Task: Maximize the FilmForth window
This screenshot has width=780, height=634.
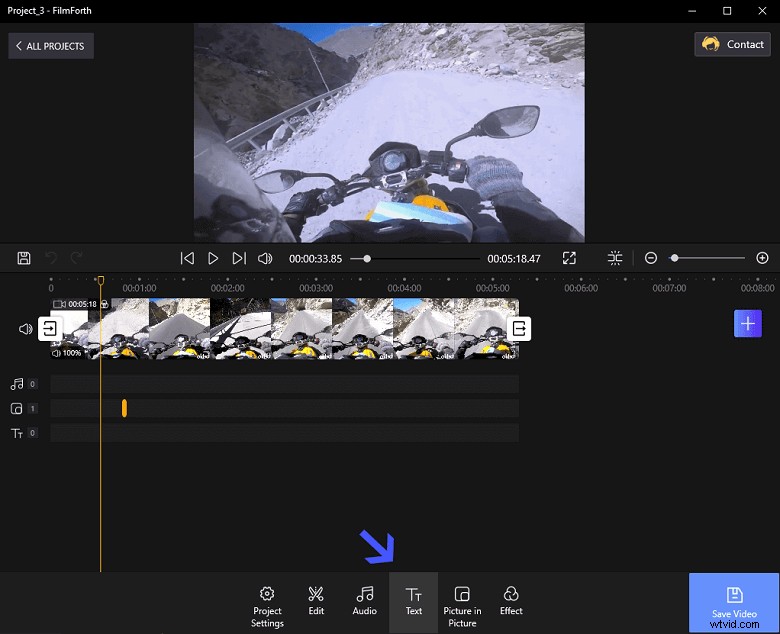Action: 727,11
